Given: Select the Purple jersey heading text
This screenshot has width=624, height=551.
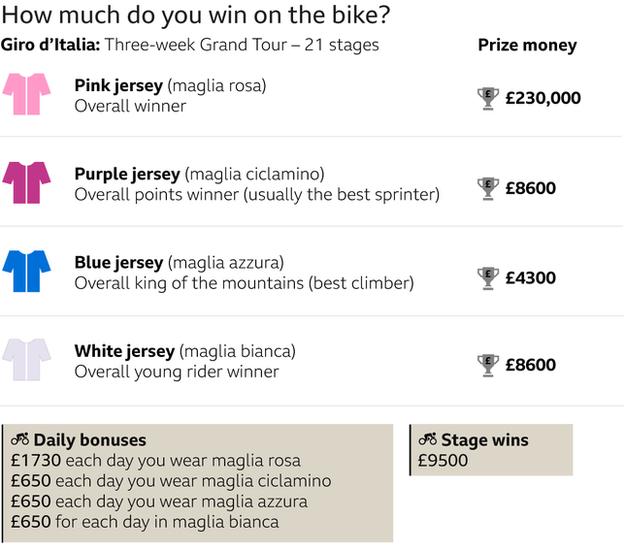Looking at the screenshot, I should pyautogui.click(x=127, y=174).
